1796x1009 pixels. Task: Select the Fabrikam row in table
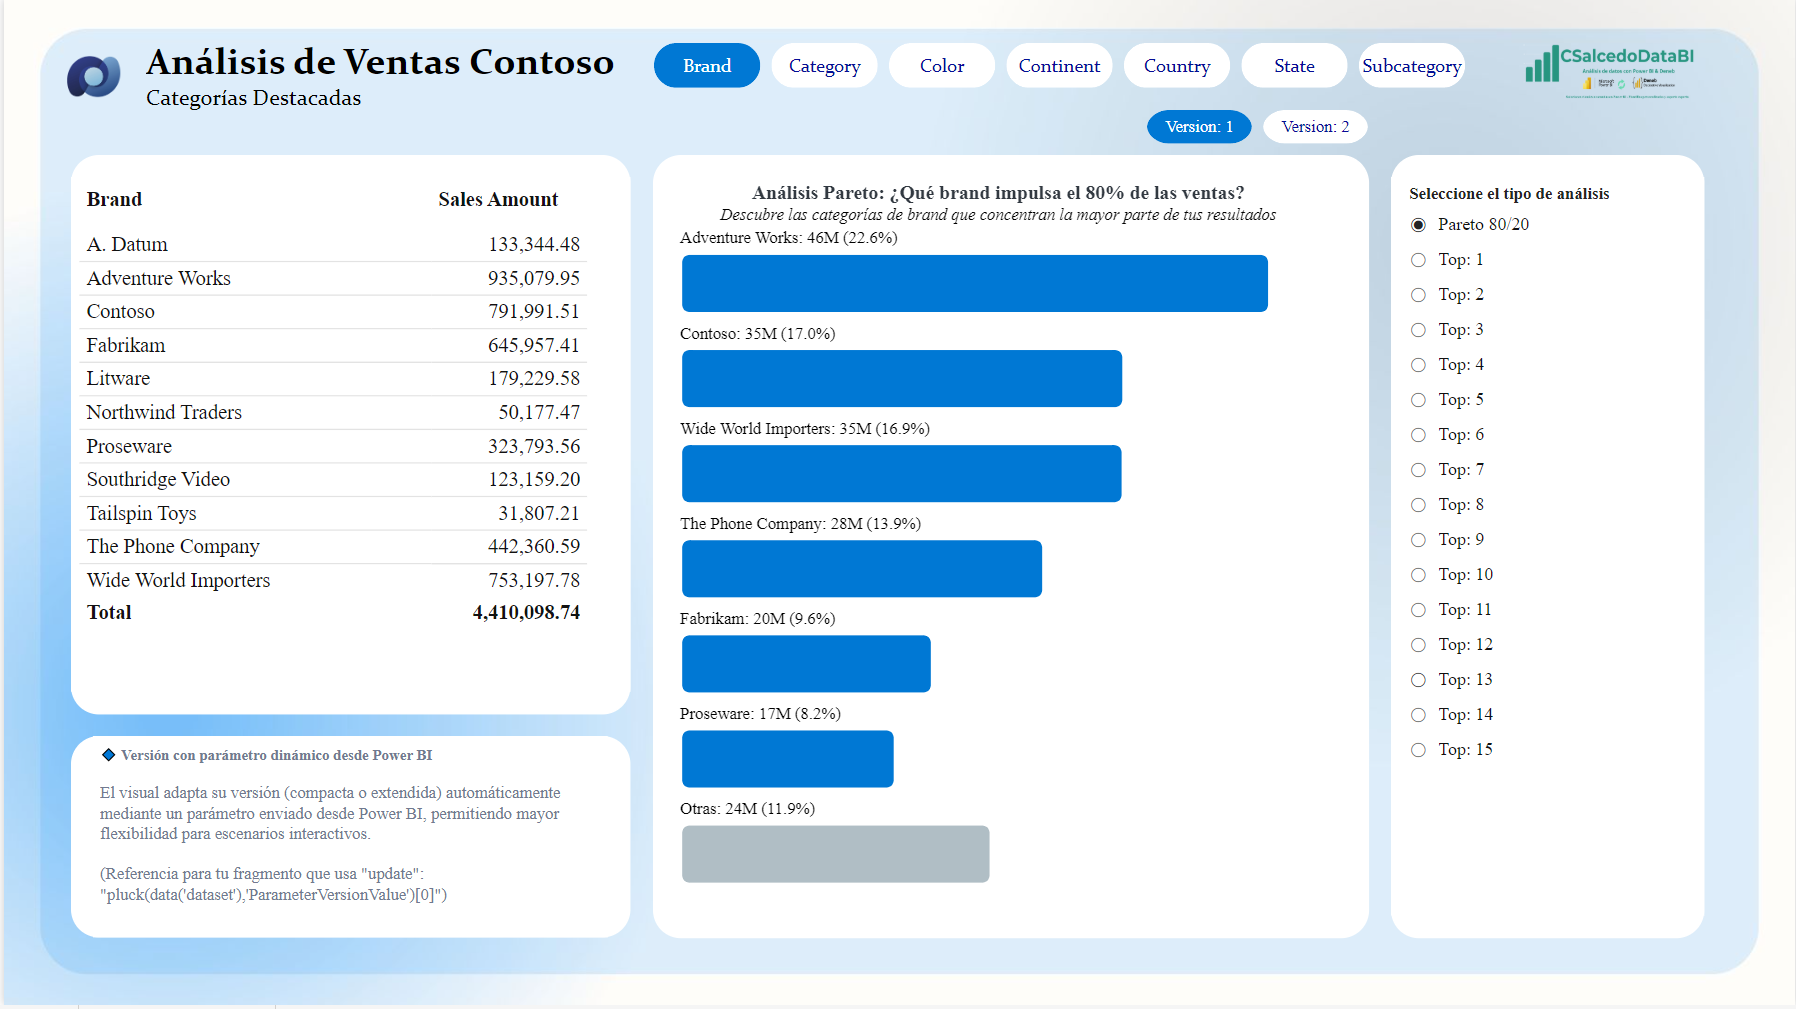[332, 346]
